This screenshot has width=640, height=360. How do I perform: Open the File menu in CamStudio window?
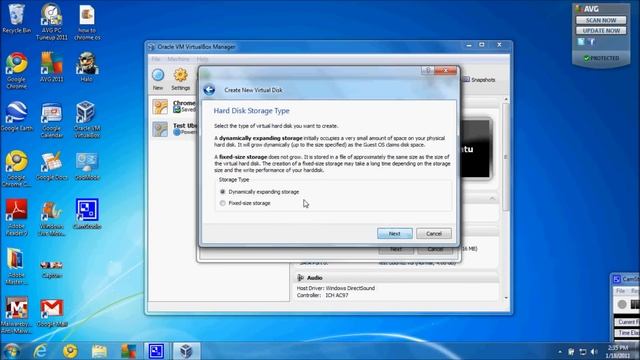620,291
